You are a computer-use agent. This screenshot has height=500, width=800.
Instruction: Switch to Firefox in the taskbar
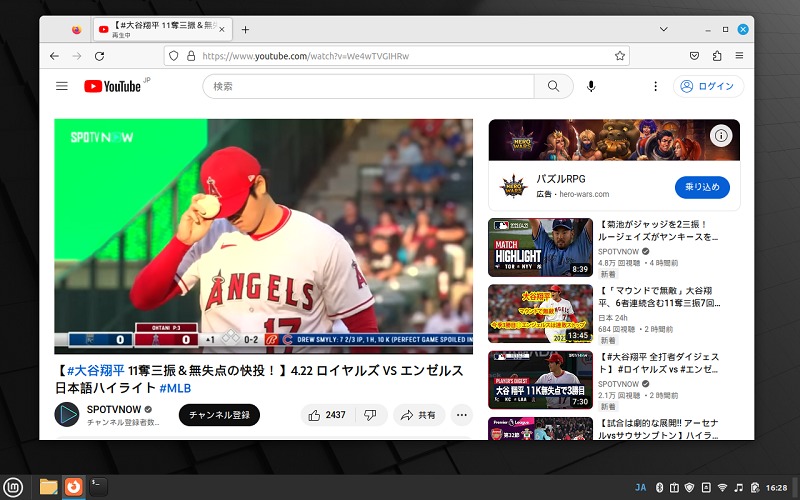pos(73,487)
